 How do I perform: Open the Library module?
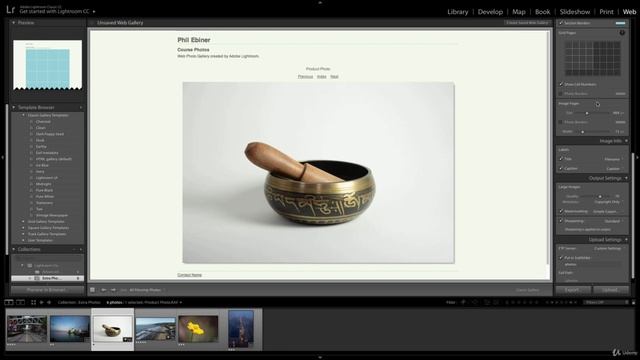click(x=458, y=12)
